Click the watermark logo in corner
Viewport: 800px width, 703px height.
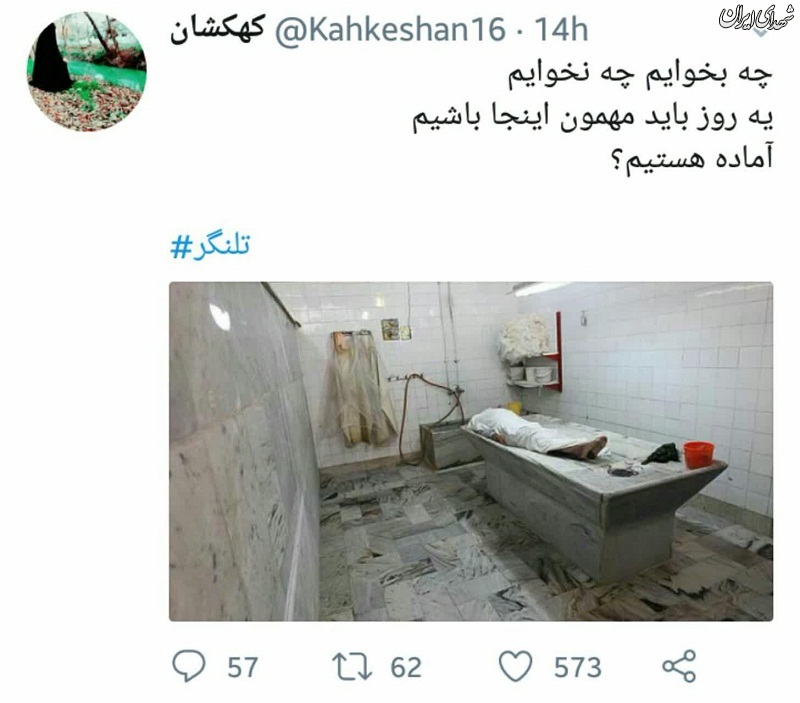click(x=756, y=17)
